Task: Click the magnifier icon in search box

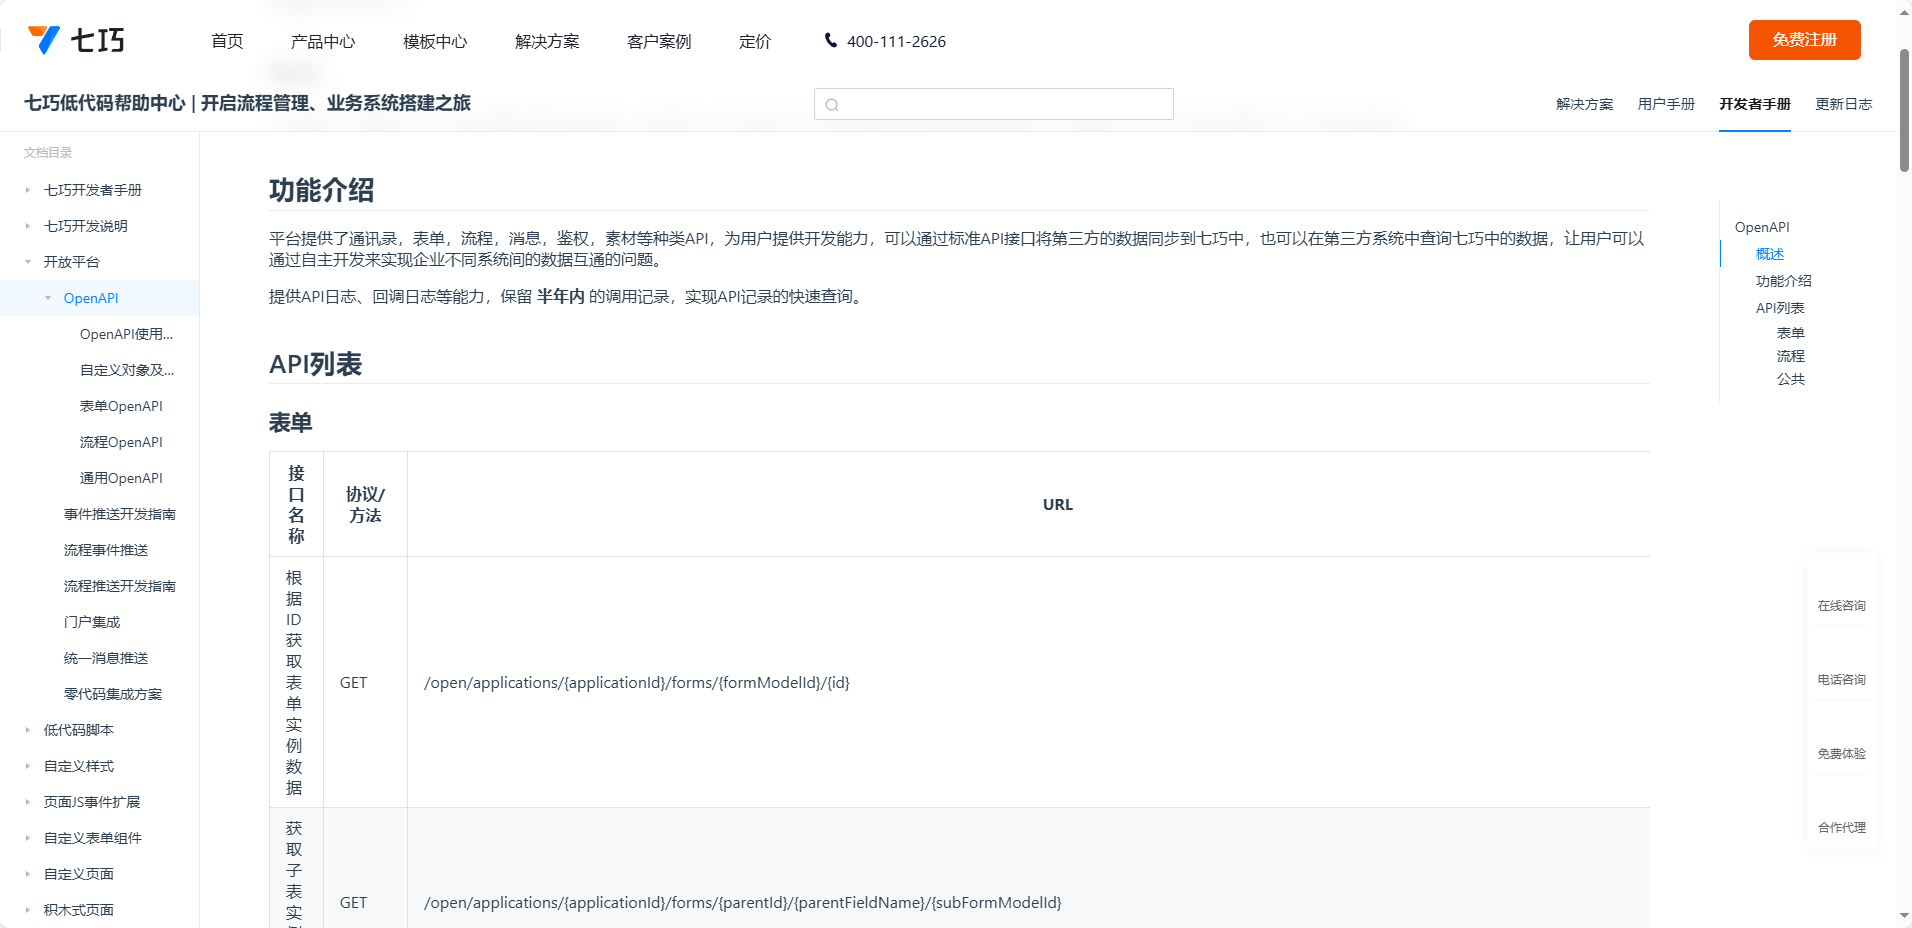Action: (832, 105)
